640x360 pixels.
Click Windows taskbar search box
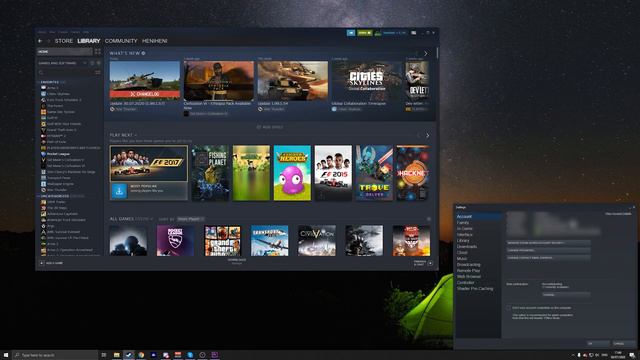(x=55, y=355)
